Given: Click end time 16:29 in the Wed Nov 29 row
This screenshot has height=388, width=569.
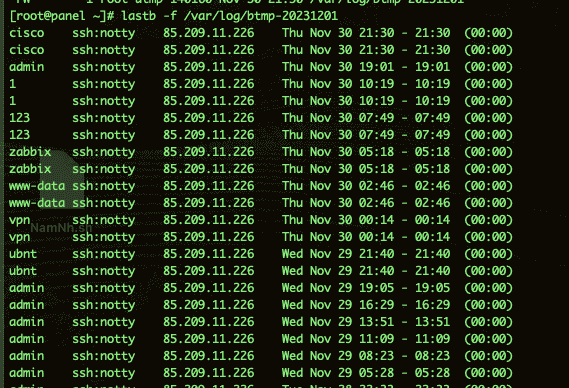Looking at the screenshot, I should [x=432, y=305].
